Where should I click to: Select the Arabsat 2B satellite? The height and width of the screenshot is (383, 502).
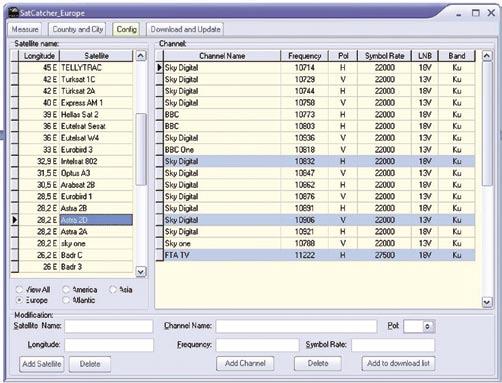click(76, 185)
